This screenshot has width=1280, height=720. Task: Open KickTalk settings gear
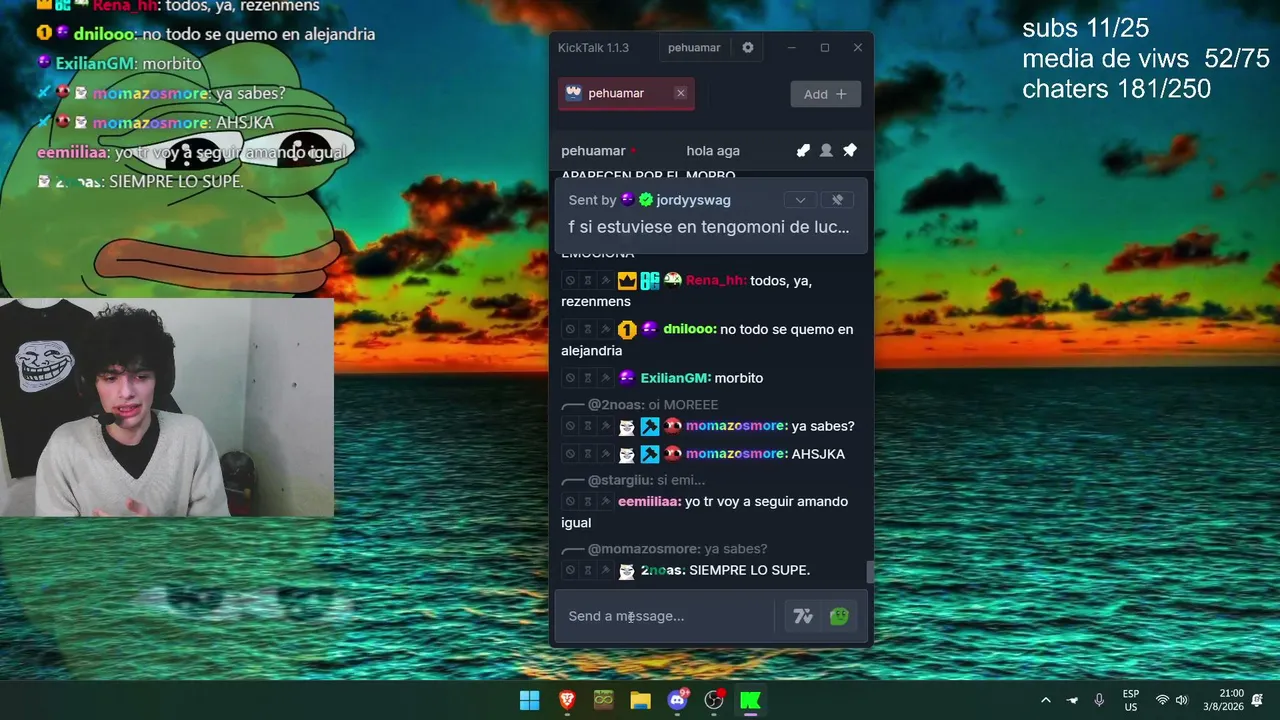click(x=747, y=47)
